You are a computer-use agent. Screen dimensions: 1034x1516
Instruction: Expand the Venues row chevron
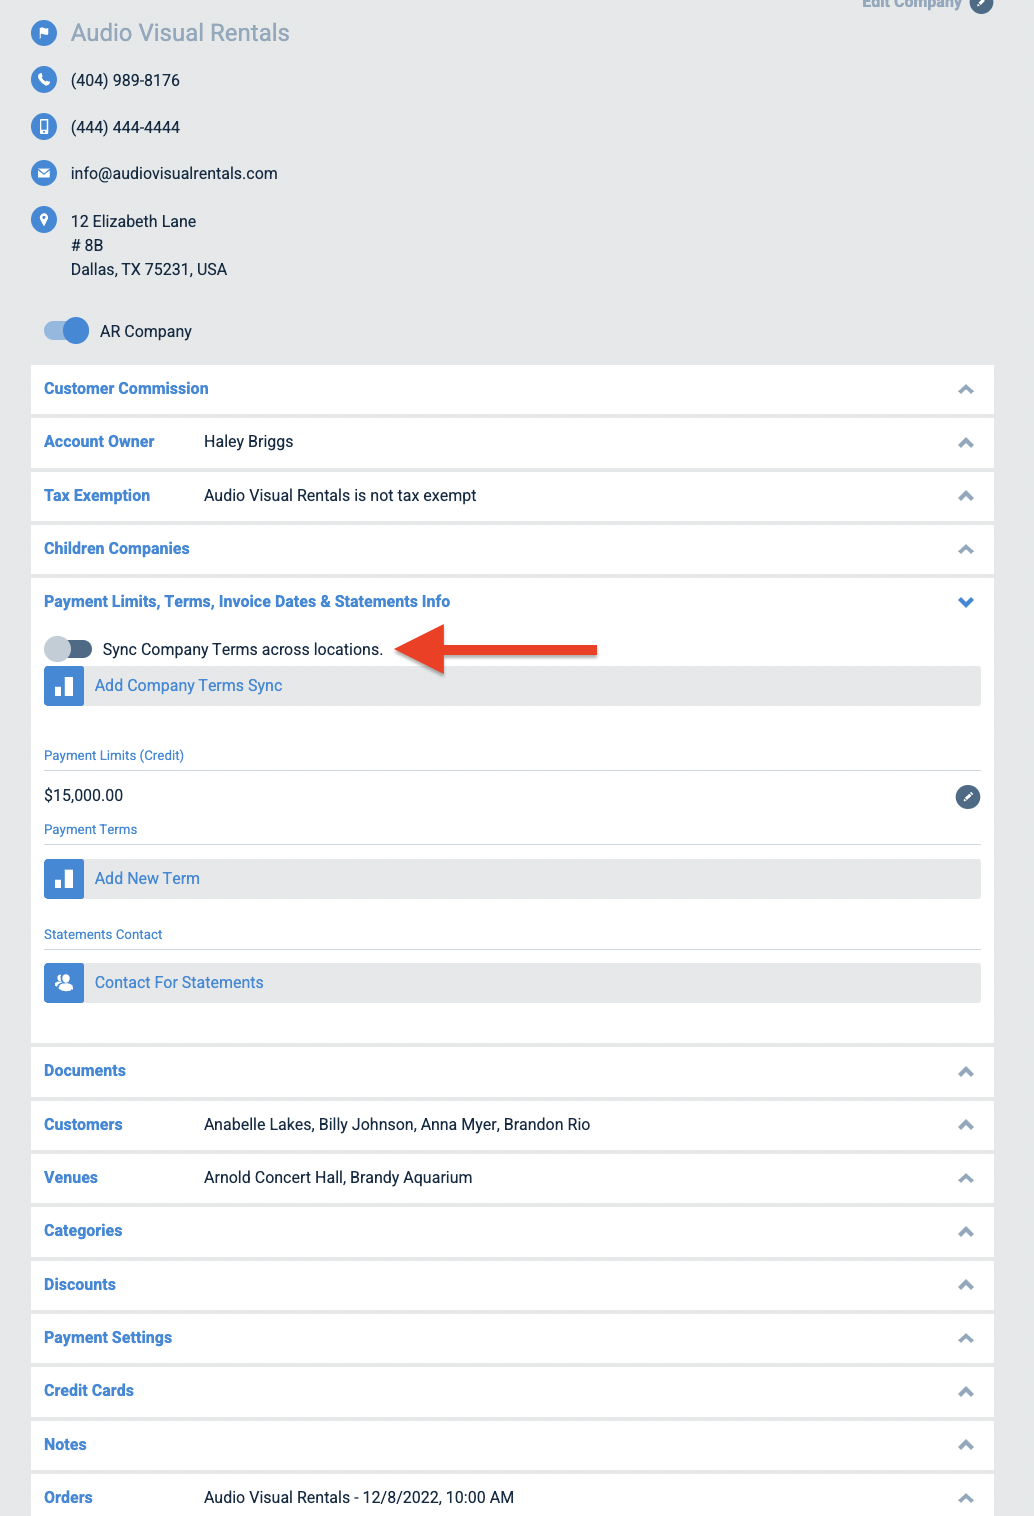pyautogui.click(x=966, y=1178)
